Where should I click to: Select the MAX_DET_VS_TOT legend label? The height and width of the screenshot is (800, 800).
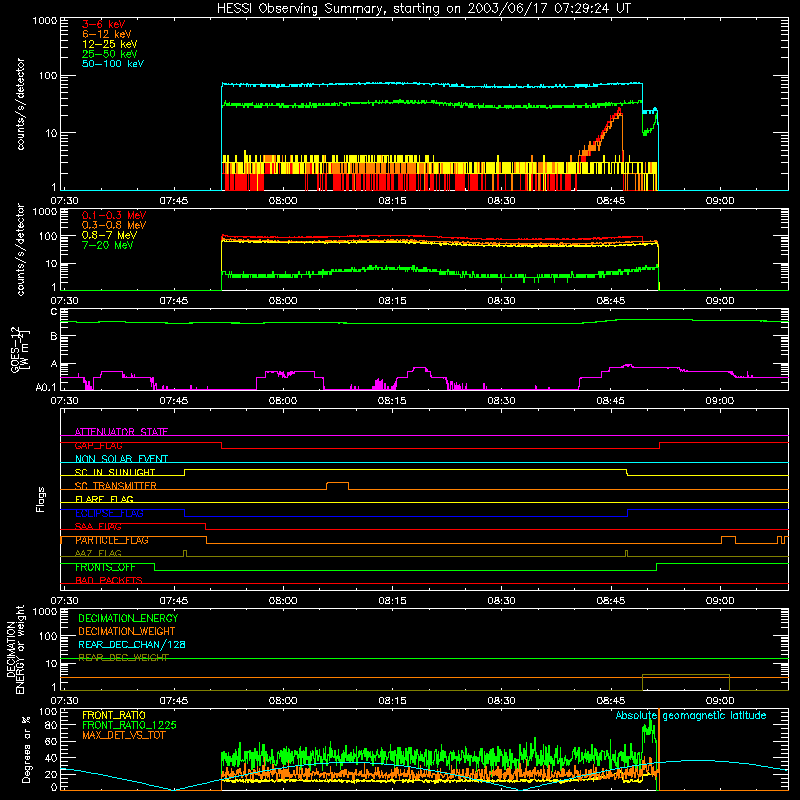coord(123,735)
